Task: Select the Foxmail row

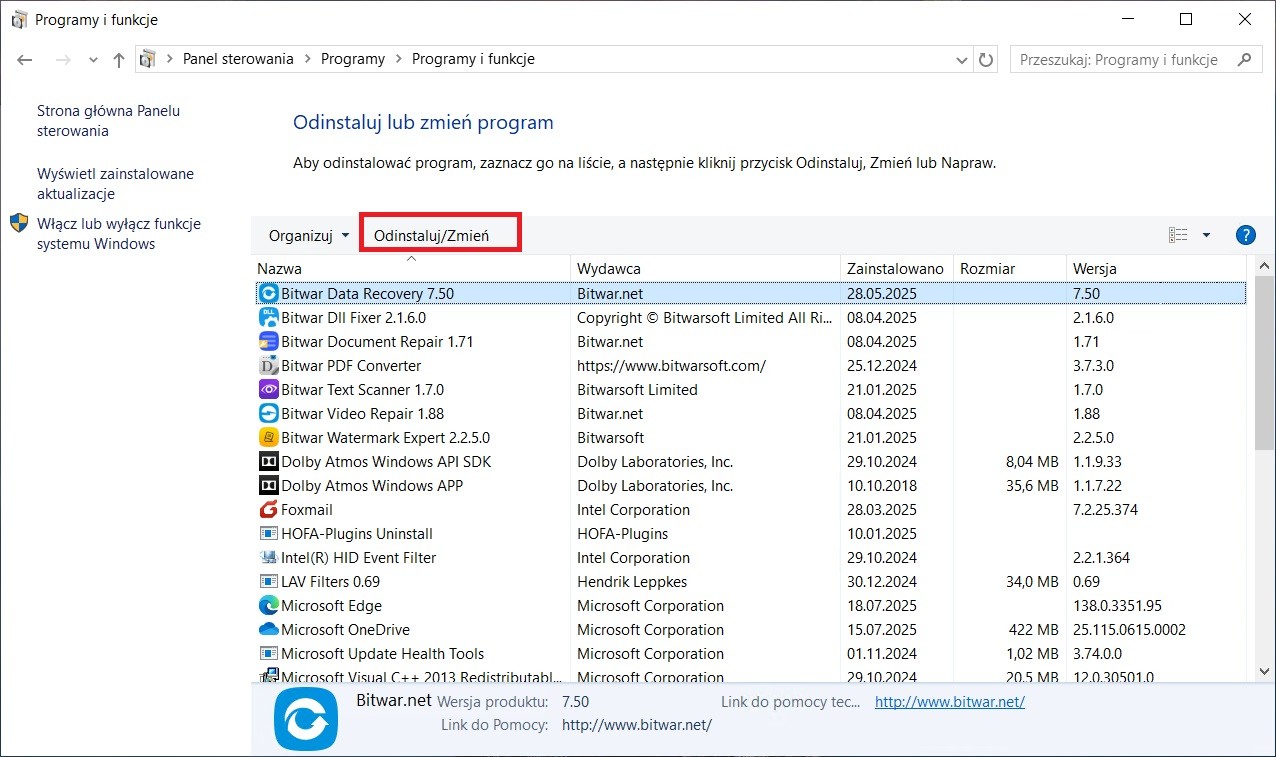Action: click(751, 509)
